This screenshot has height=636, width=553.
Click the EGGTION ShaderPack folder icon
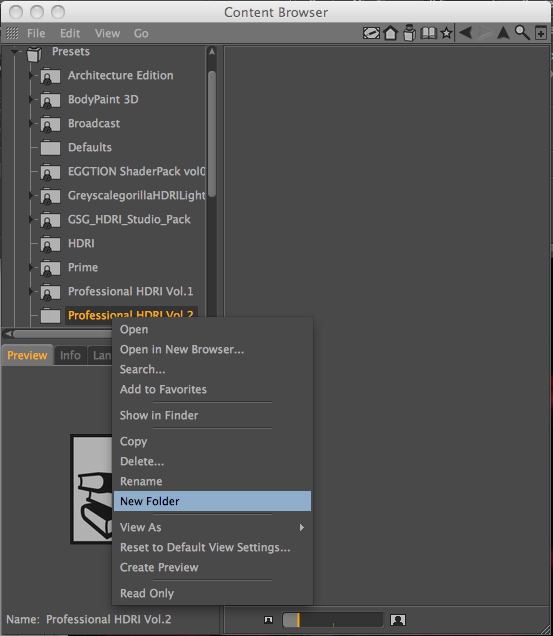click(x=50, y=172)
